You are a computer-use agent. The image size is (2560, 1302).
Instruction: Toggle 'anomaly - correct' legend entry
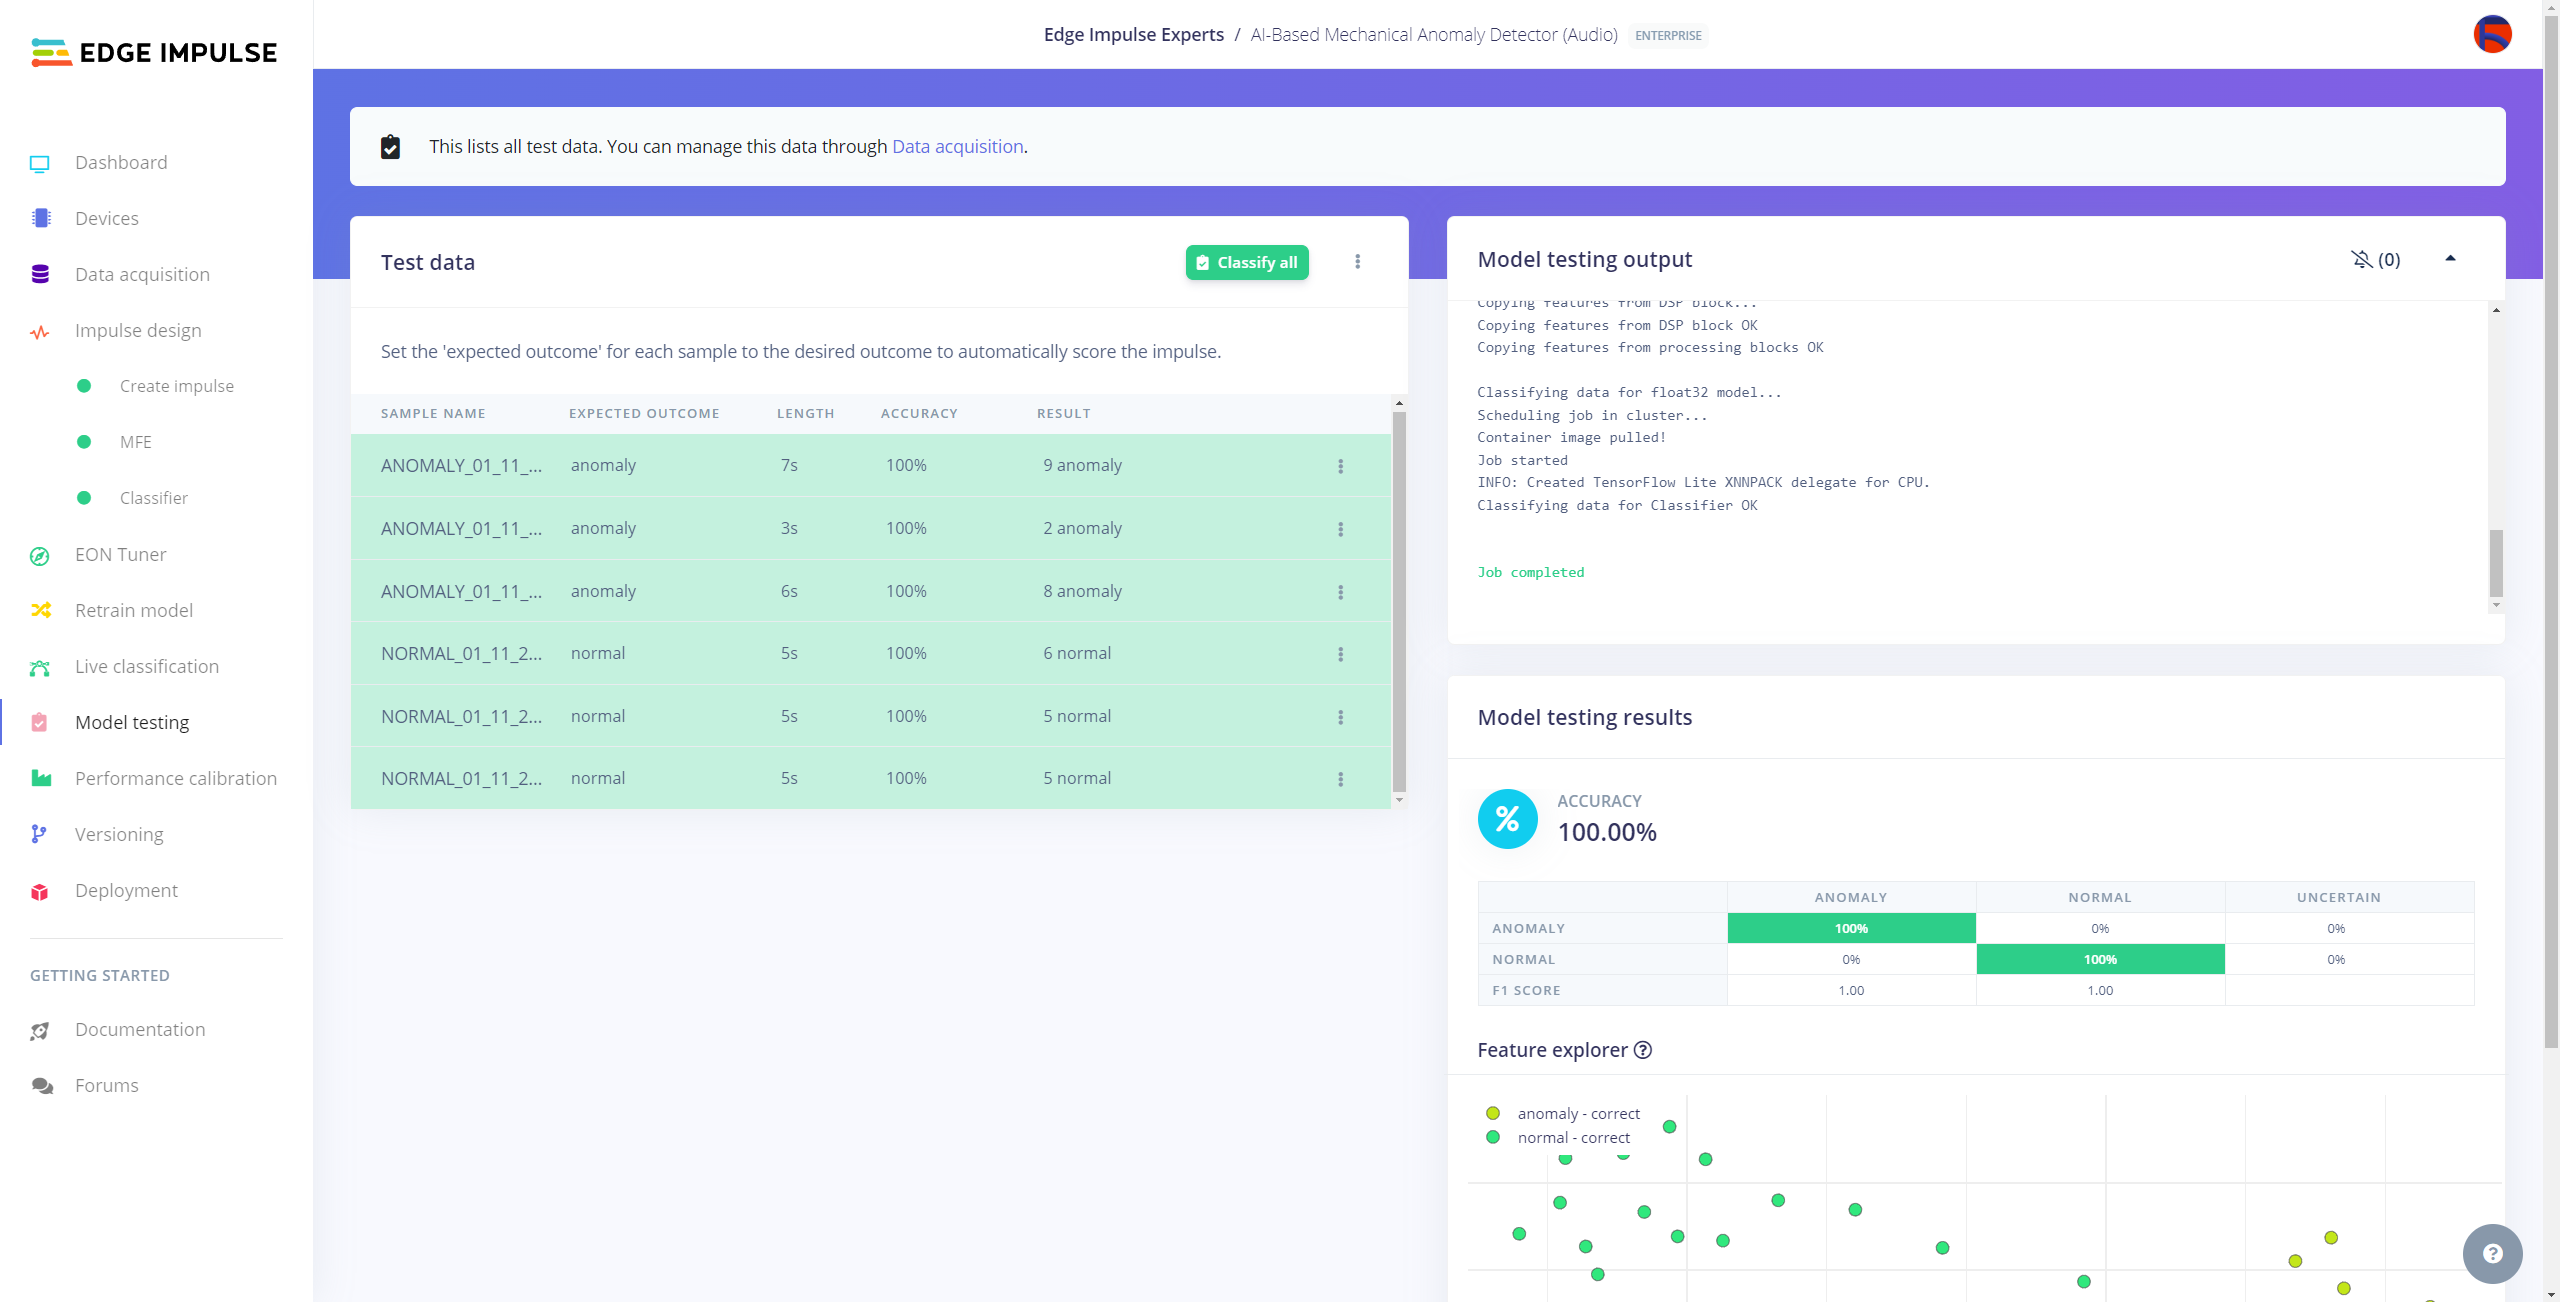pyautogui.click(x=1578, y=1113)
